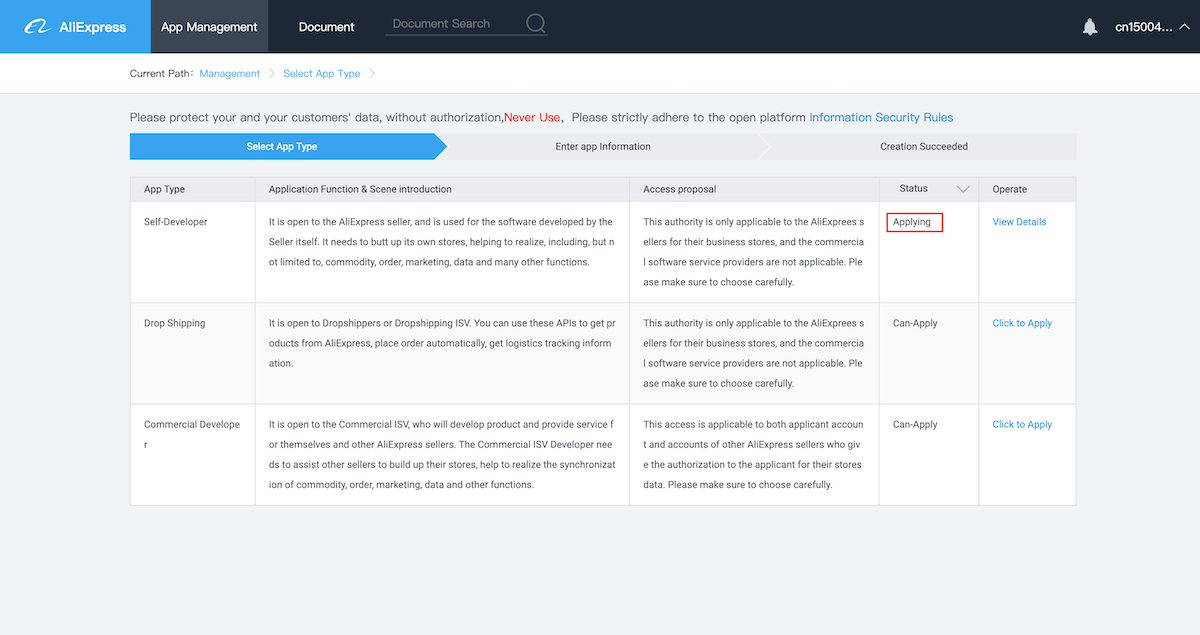Select the Enter app Information step
Image resolution: width=1200 pixels, height=635 pixels.
[x=603, y=147]
